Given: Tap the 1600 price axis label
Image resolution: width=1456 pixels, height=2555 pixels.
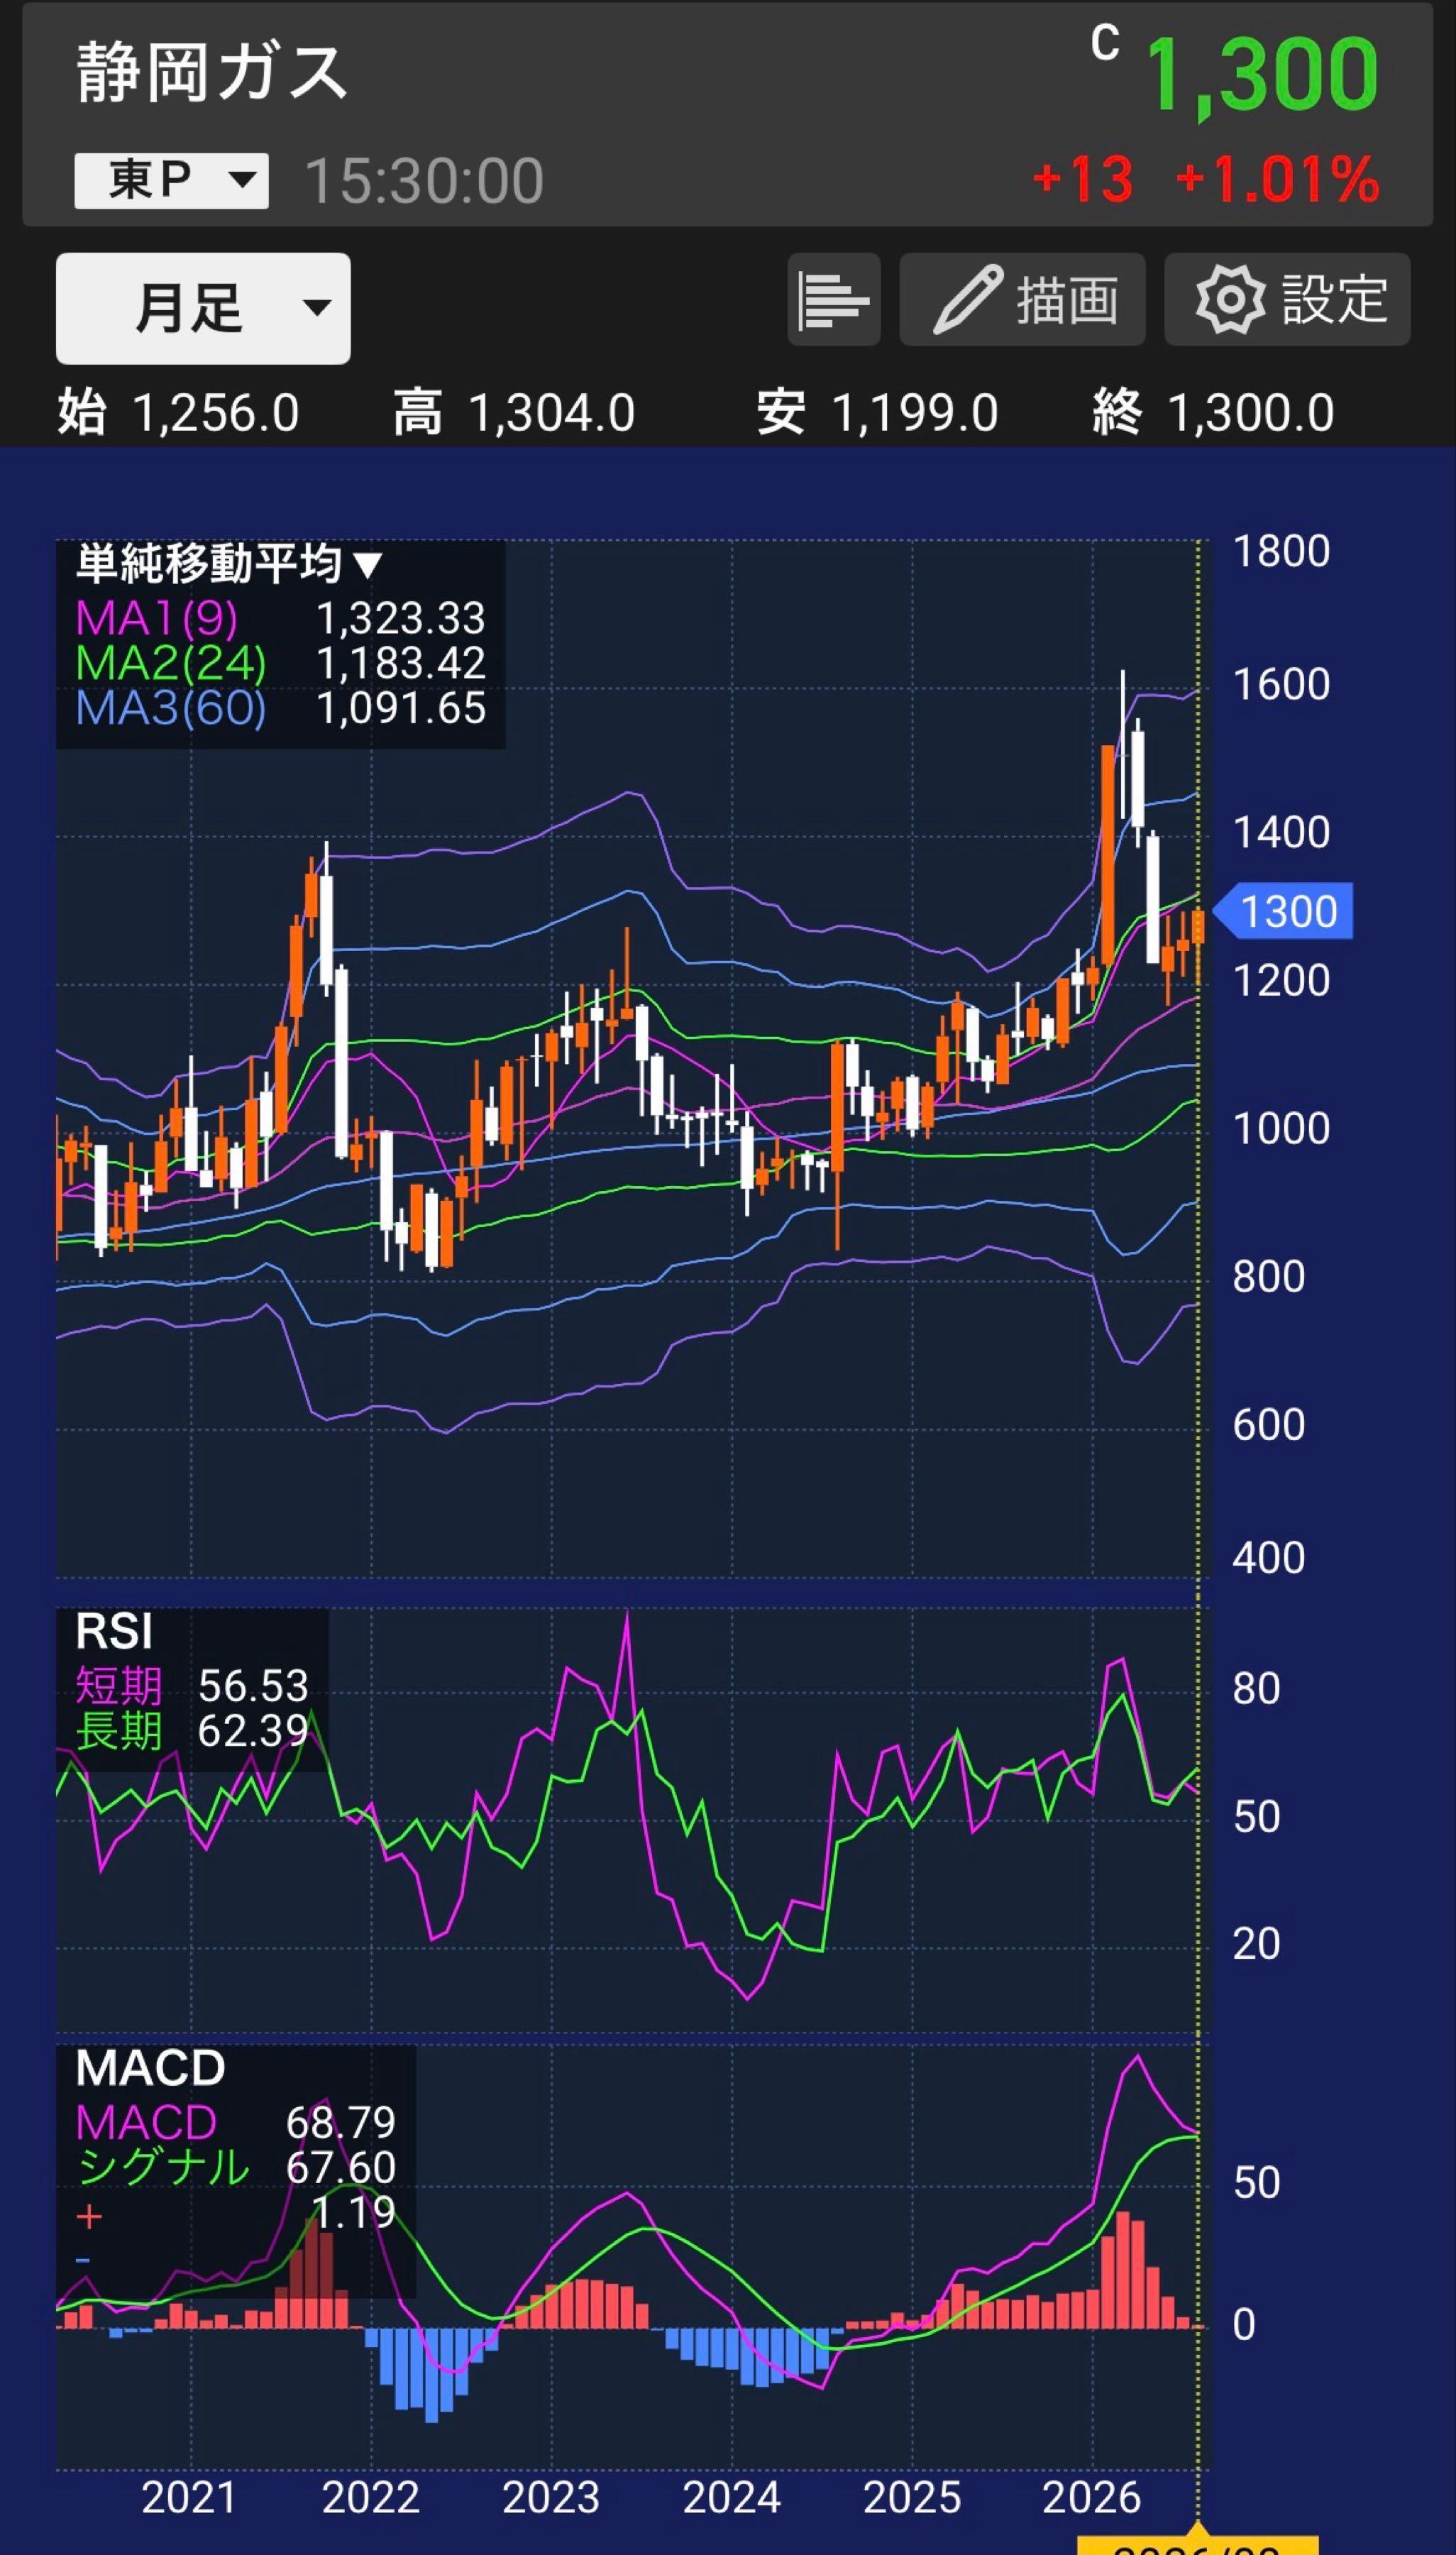Looking at the screenshot, I should pos(1281,685).
